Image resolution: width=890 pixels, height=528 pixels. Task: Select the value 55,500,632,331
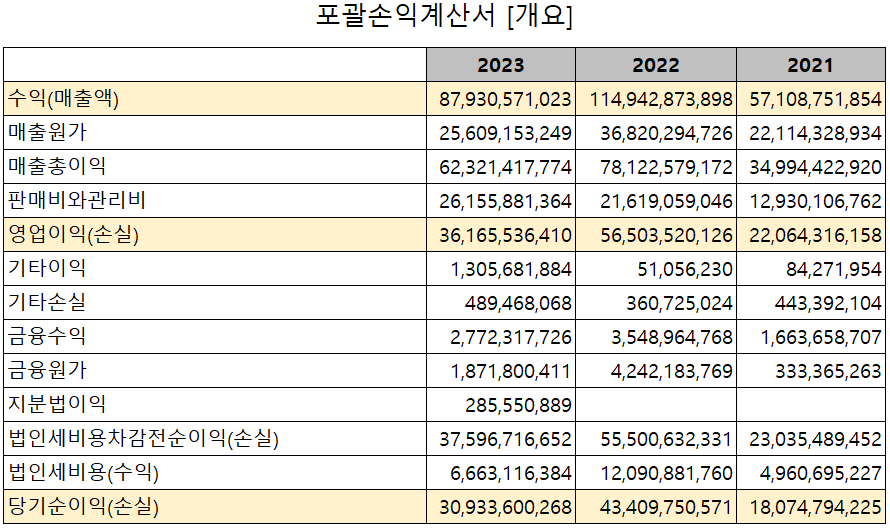coord(666,439)
